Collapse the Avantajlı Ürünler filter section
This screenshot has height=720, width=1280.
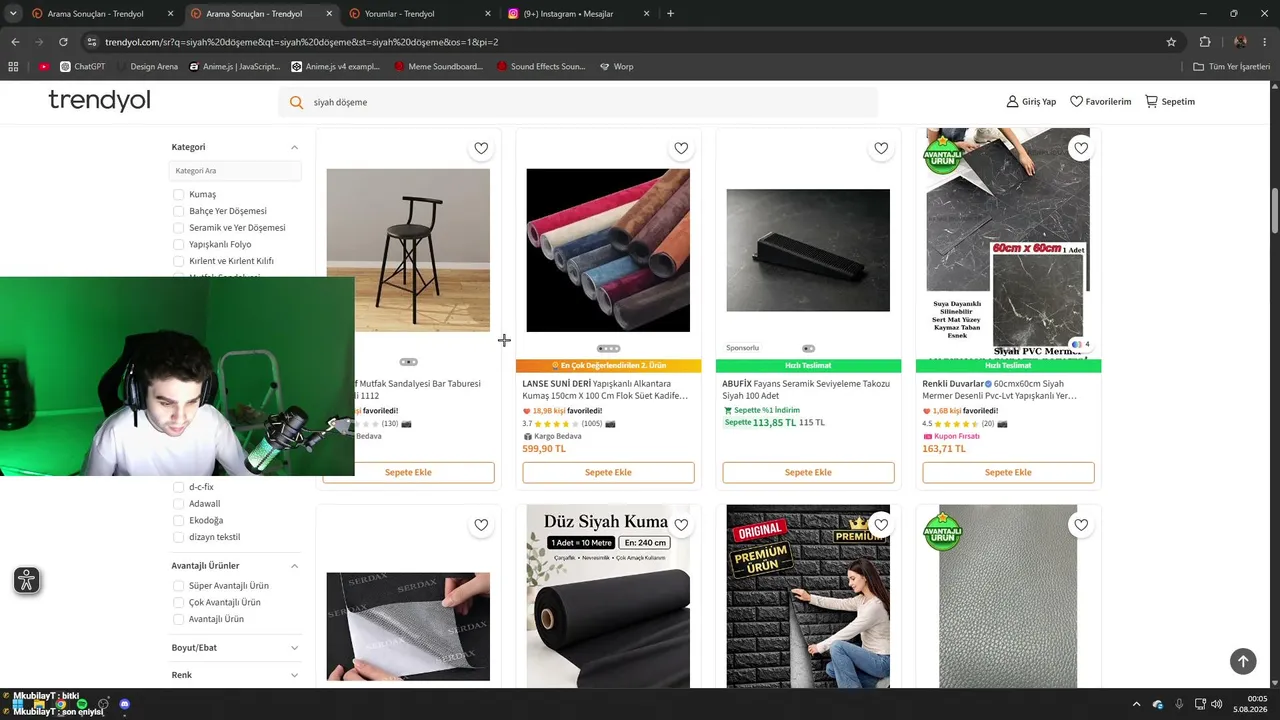tap(294, 566)
